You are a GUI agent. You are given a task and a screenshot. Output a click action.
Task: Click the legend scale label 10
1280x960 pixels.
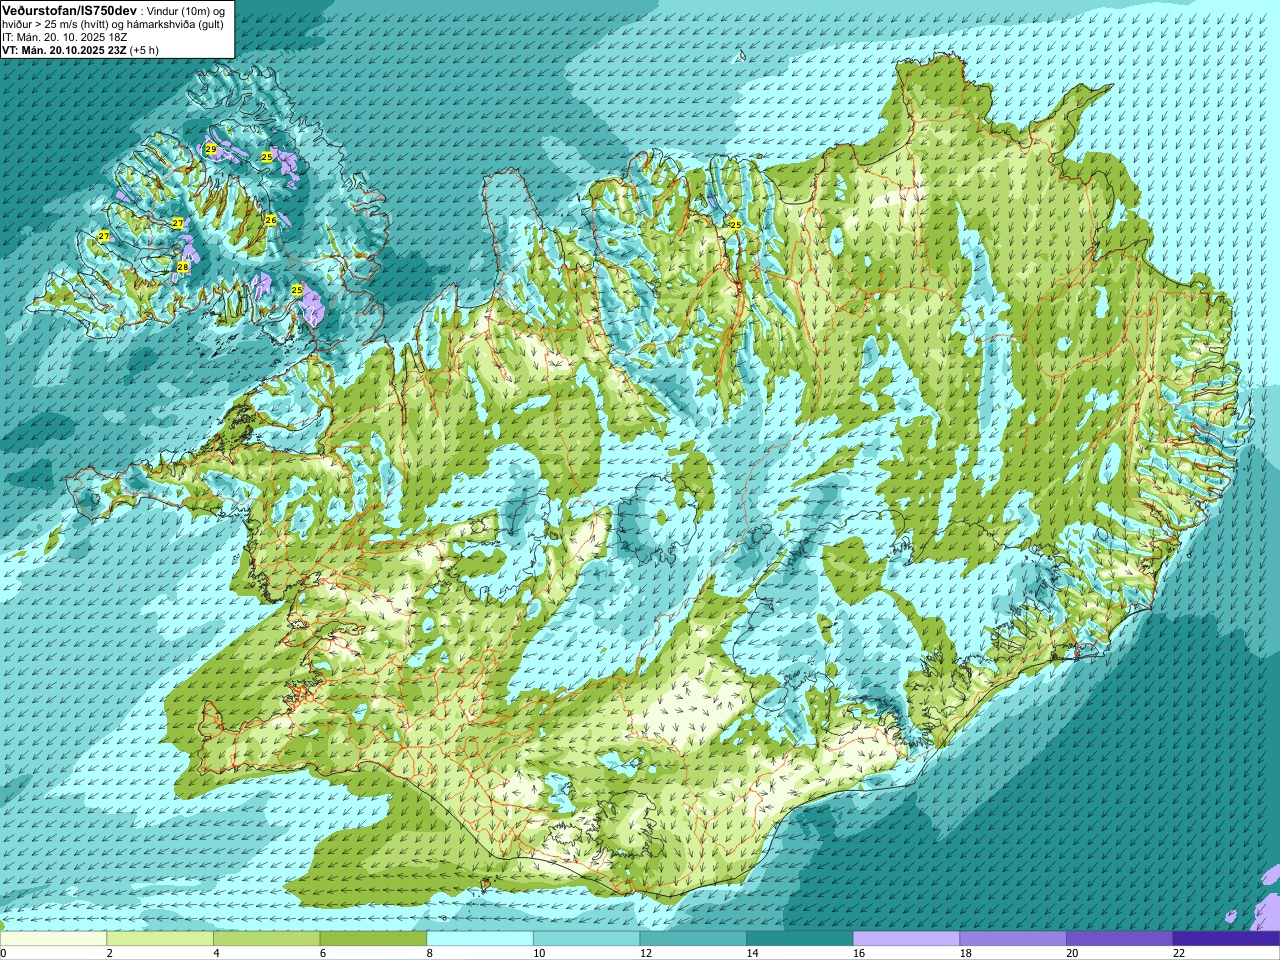point(539,953)
